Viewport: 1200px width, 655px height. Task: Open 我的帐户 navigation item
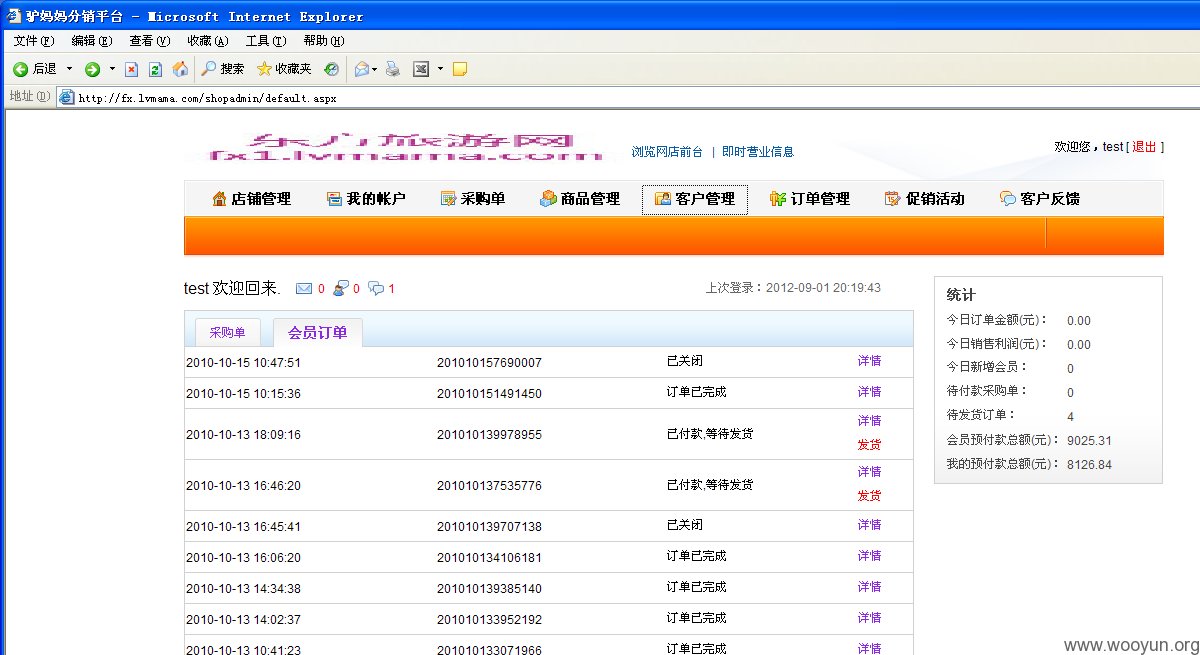click(x=366, y=199)
